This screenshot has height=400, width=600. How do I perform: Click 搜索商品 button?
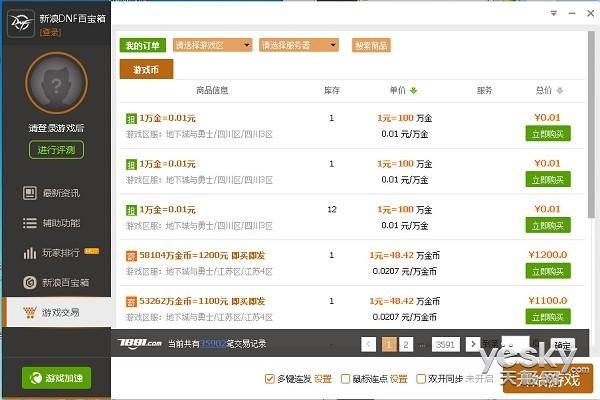coord(371,46)
